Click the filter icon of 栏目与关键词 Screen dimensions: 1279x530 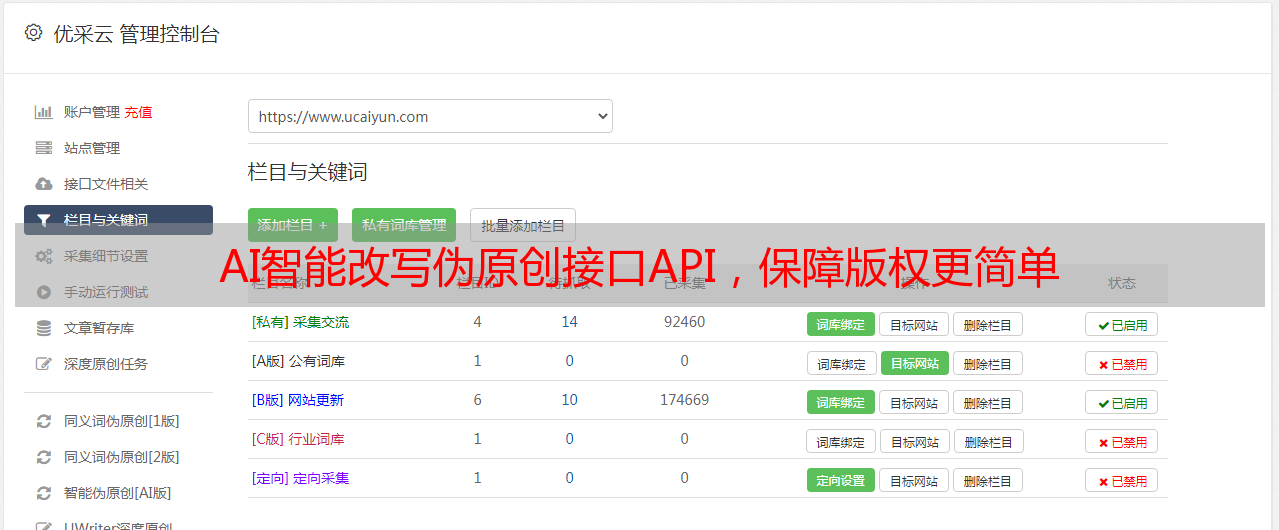tap(43, 220)
